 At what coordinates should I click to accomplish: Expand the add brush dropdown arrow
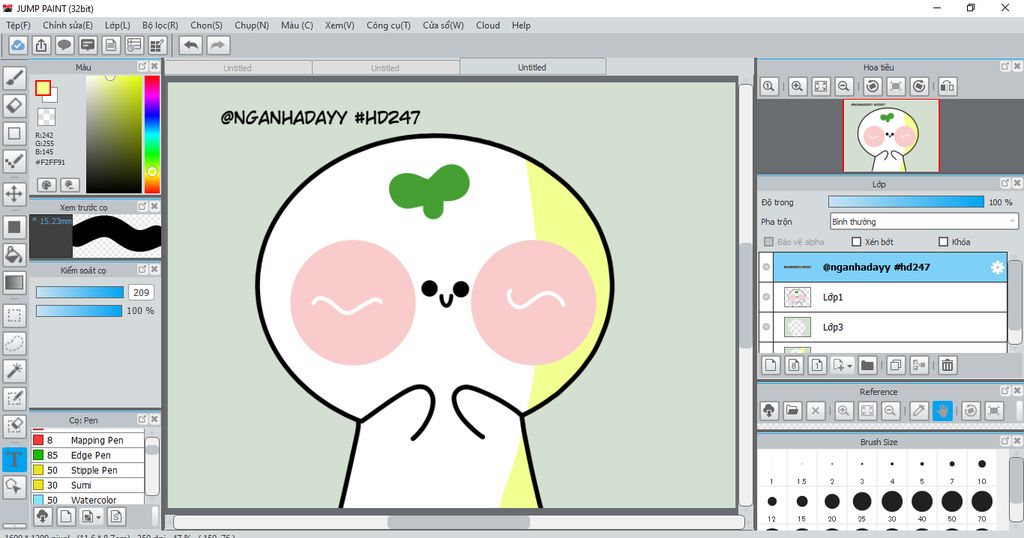tap(99, 517)
